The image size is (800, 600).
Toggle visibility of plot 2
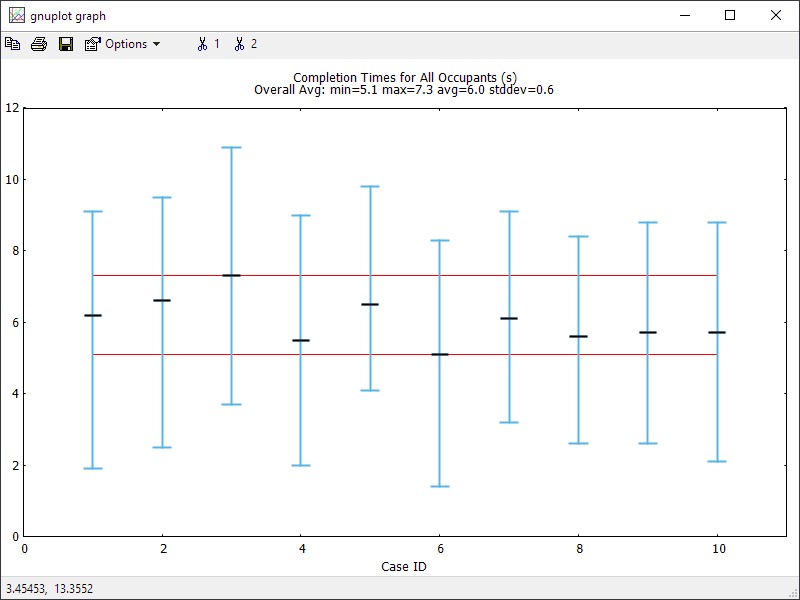(245, 44)
